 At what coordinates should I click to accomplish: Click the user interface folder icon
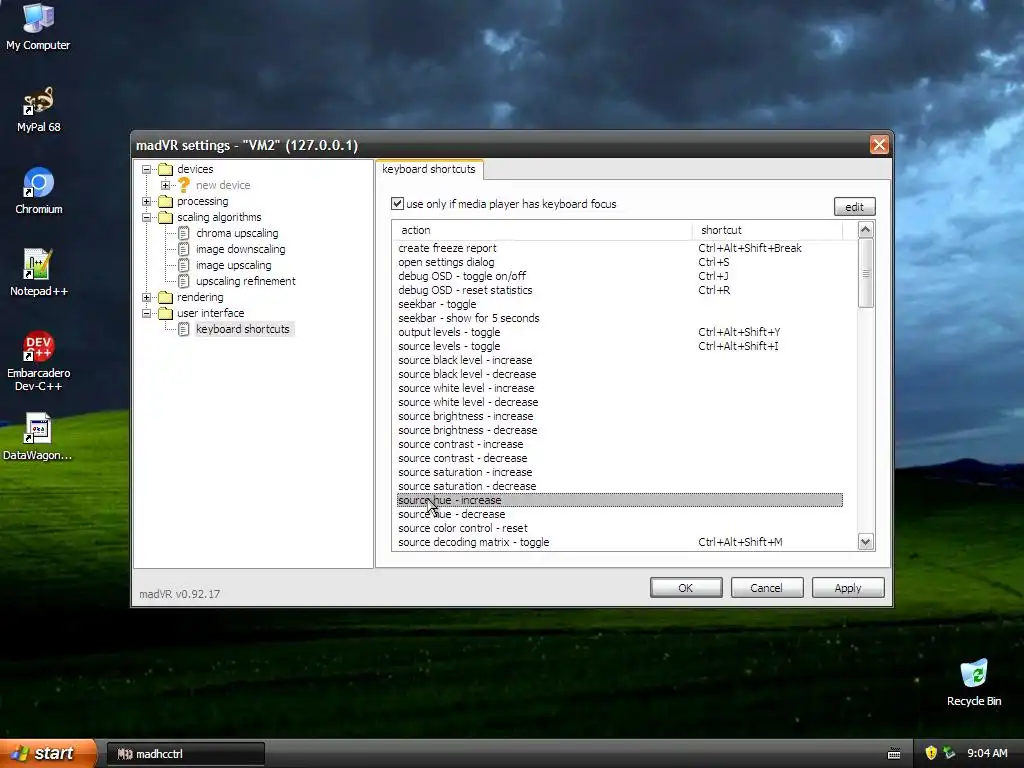[165, 313]
